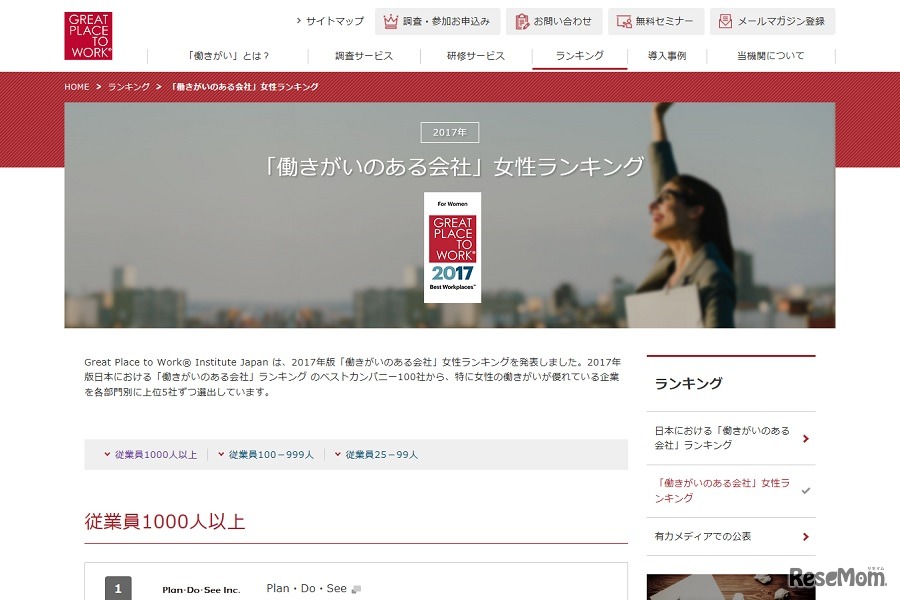Viewport: 900px width, 600px height.
Task: Click the 従業員1000人以上 section heading
Action: pyautogui.click(x=165, y=521)
